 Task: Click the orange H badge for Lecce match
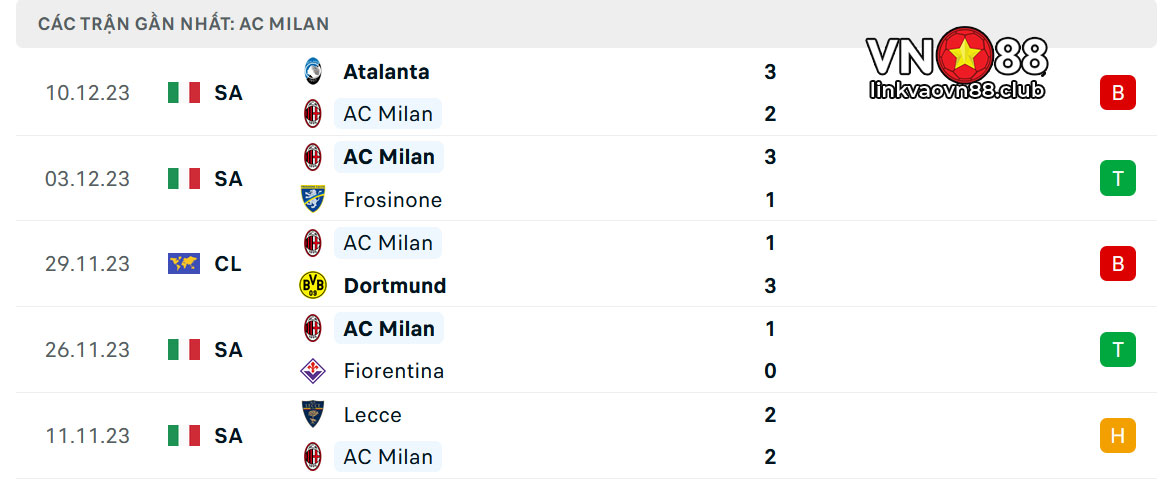coord(1118,436)
